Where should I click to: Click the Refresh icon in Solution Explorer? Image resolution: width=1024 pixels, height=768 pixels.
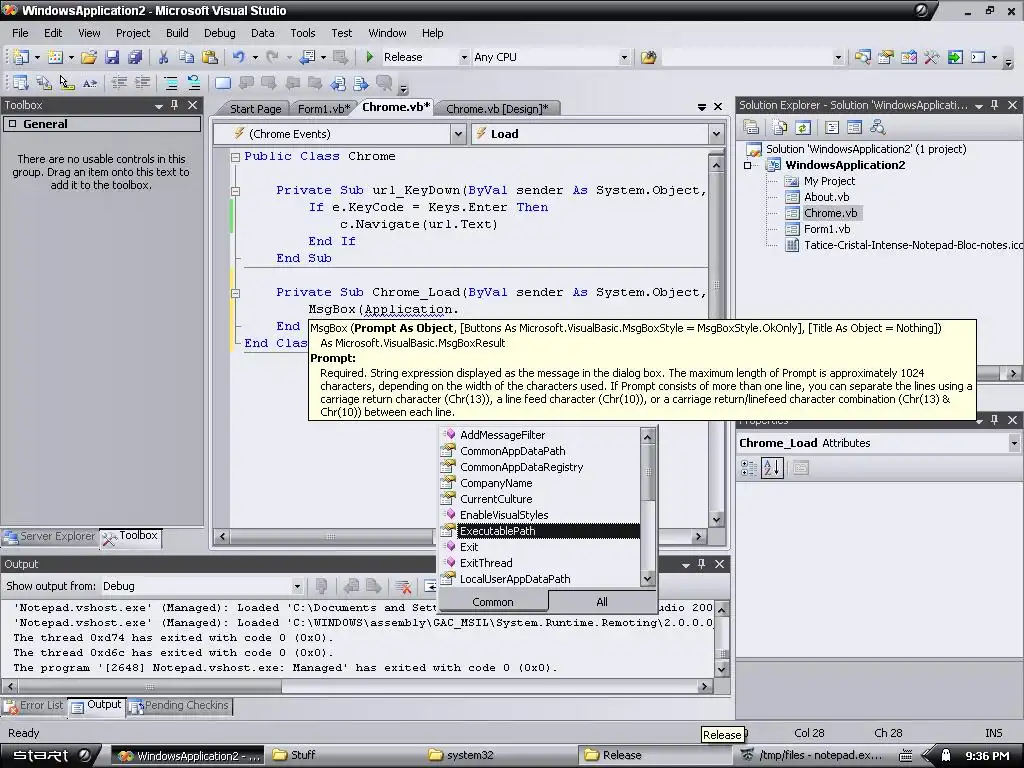point(803,127)
